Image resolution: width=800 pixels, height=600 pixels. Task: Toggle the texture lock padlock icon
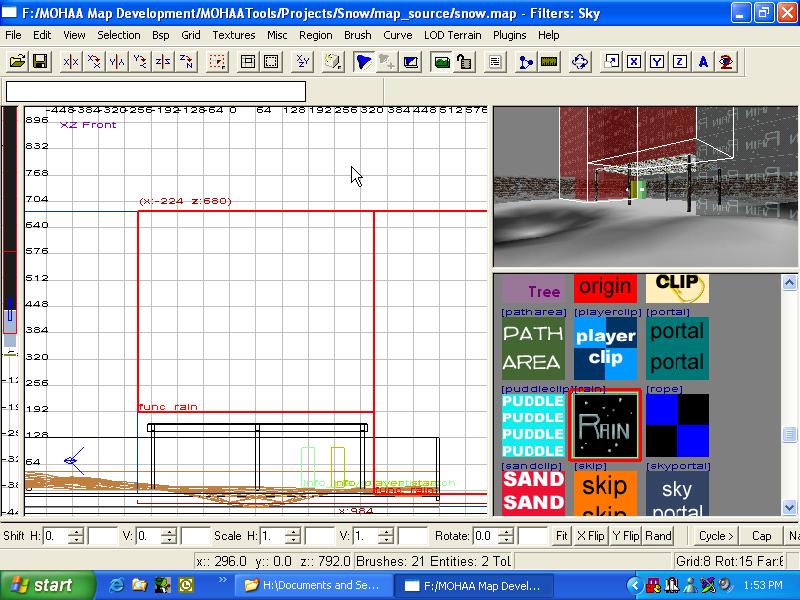(464, 62)
